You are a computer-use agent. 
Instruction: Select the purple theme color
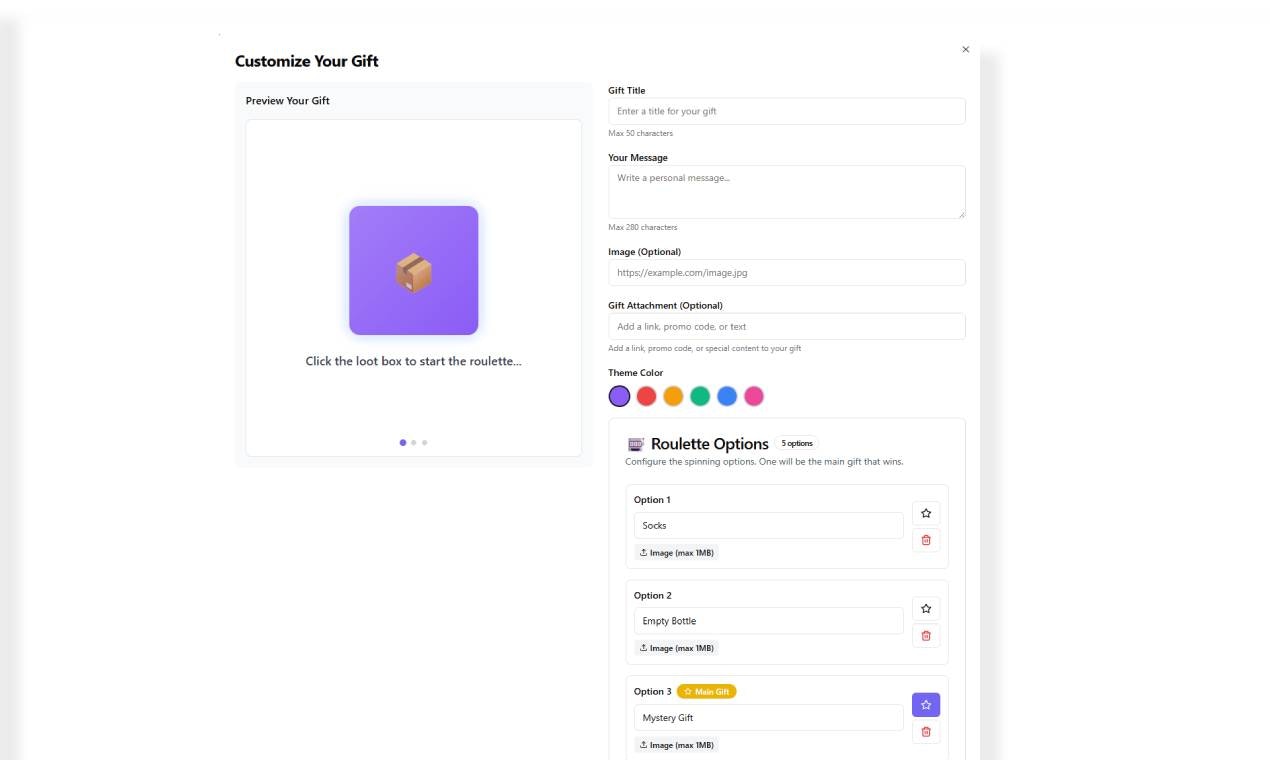pyautogui.click(x=619, y=396)
